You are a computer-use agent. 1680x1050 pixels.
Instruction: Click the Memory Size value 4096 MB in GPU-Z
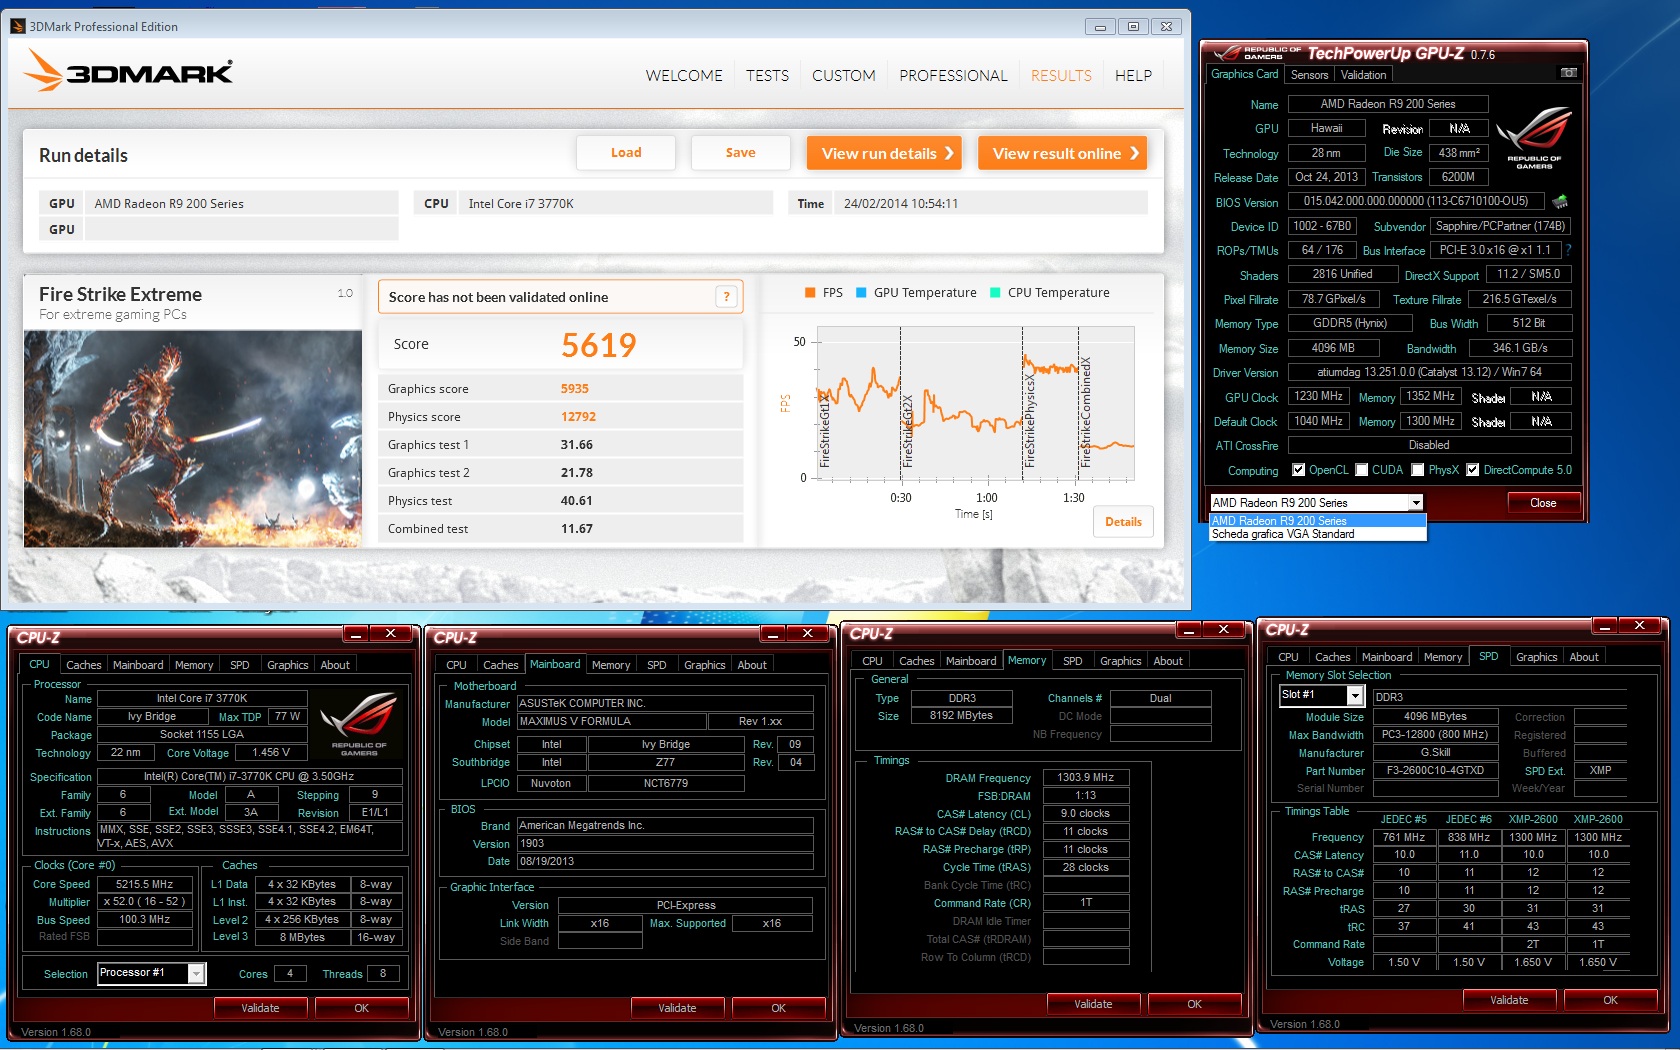coord(1333,348)
